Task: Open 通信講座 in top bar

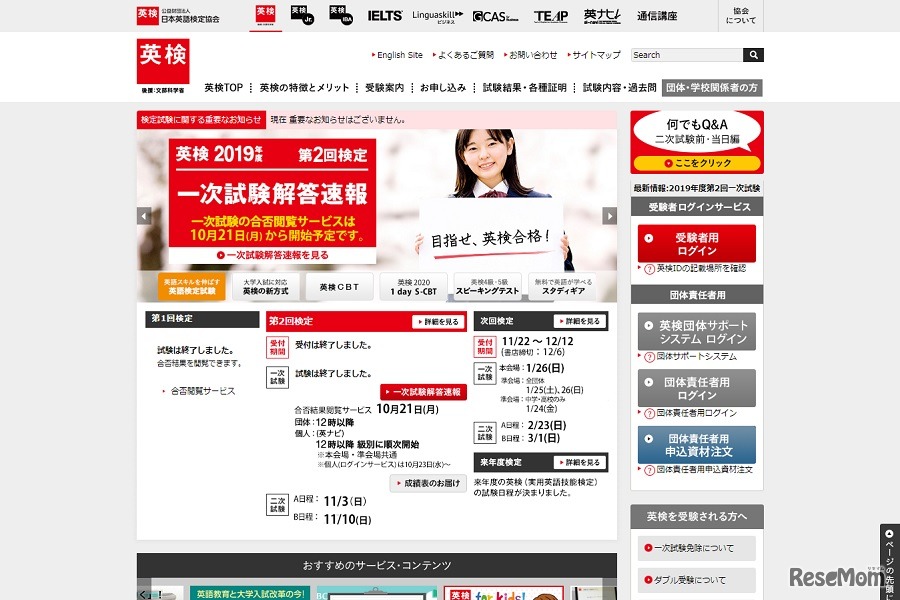Action: click(x=657, y=16)
